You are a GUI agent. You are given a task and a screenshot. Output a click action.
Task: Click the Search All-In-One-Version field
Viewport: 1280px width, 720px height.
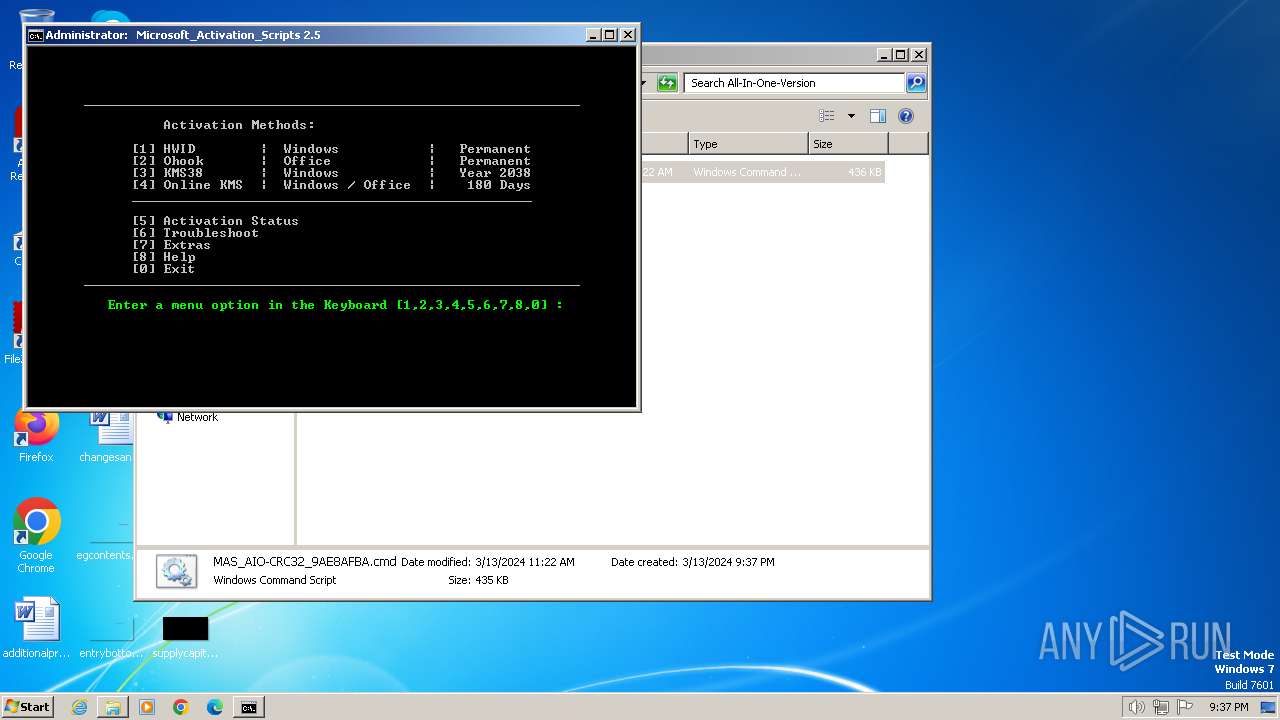(x=794, y=83)
